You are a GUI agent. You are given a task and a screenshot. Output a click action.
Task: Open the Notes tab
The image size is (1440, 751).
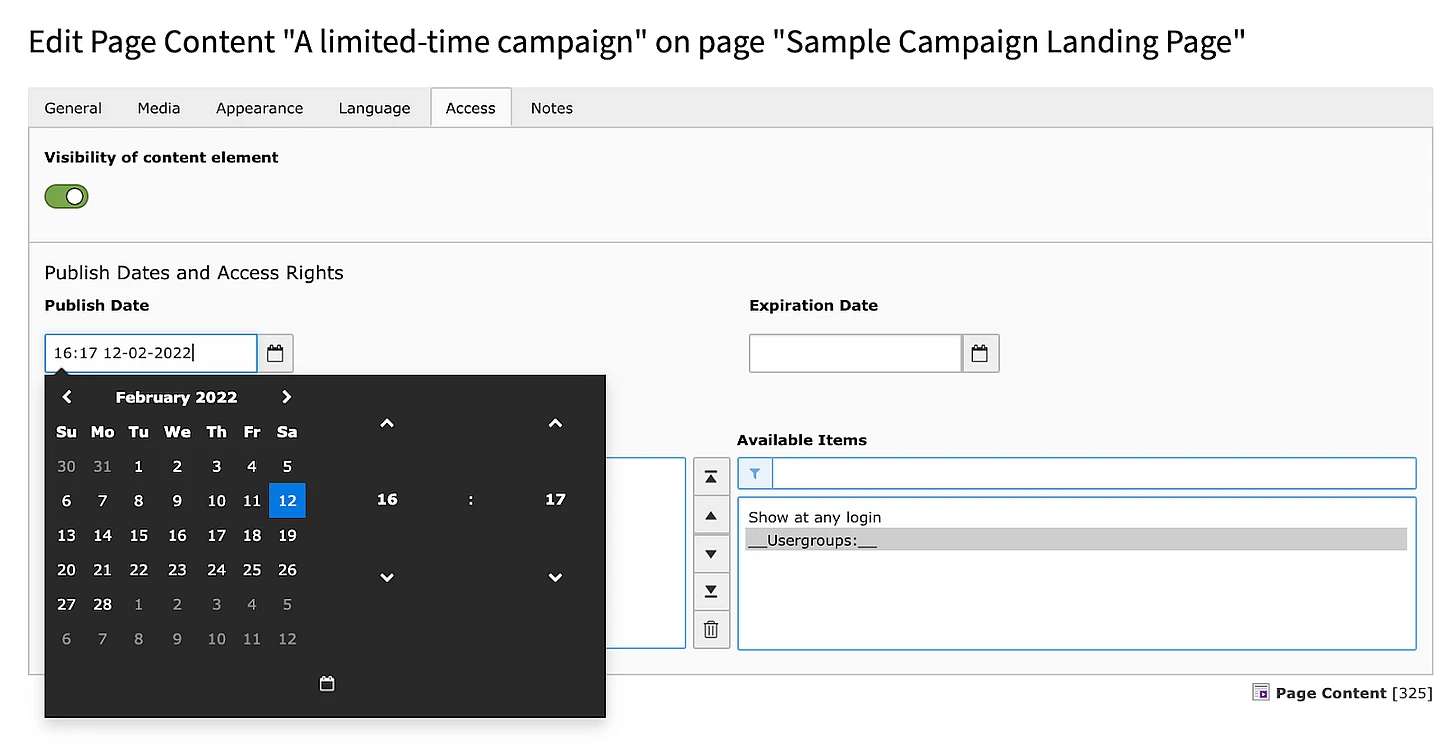pyautogui.click(x=551, y=107)
